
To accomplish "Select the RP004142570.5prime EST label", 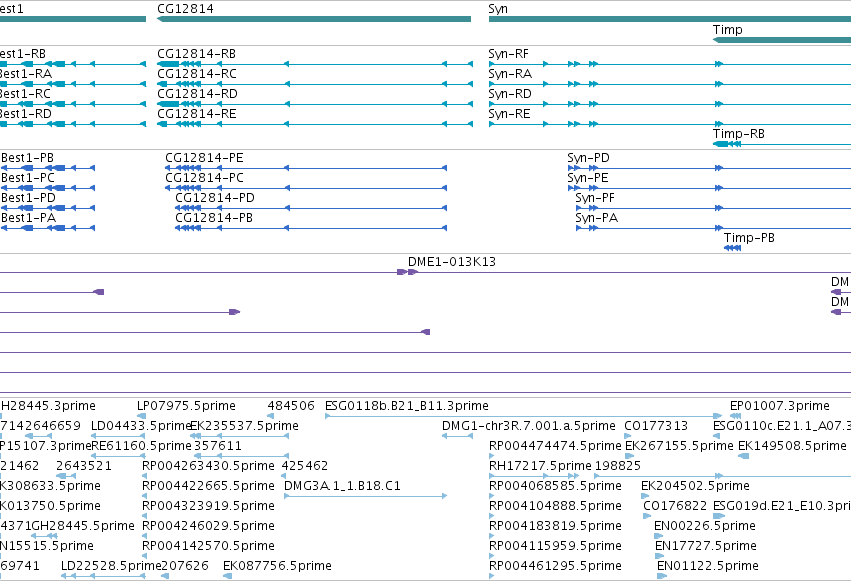I will click(208, 547).
